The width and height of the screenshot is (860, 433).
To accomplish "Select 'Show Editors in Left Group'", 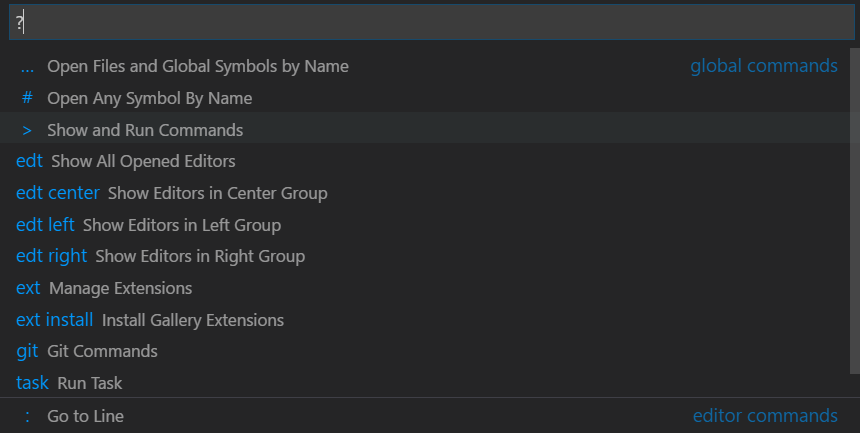I will pos(181,225).
